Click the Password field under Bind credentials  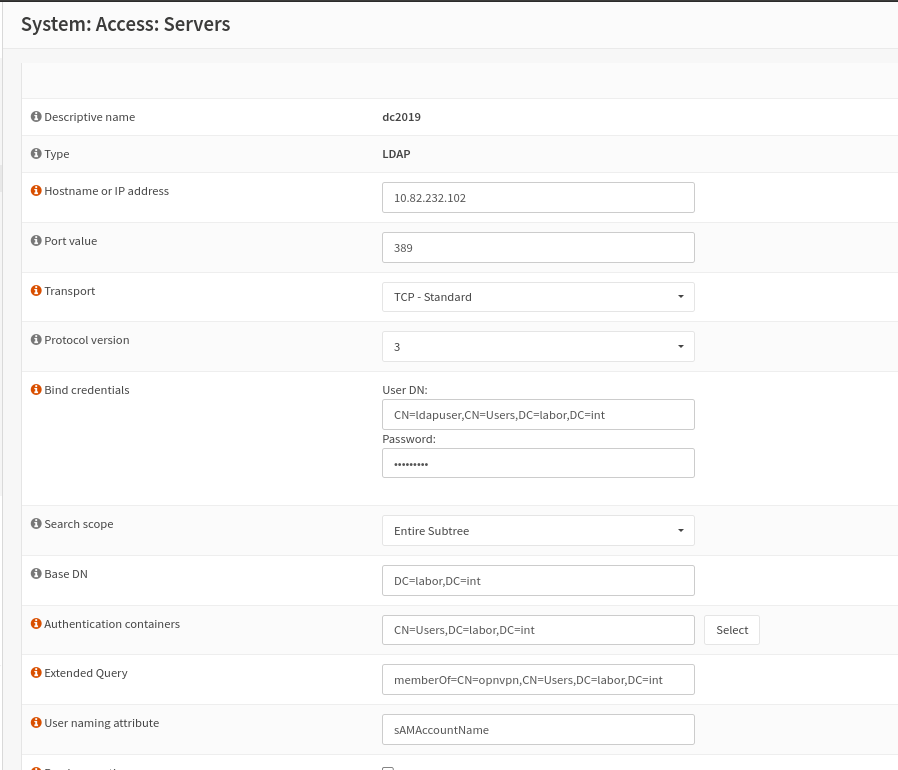click(538, 462)
